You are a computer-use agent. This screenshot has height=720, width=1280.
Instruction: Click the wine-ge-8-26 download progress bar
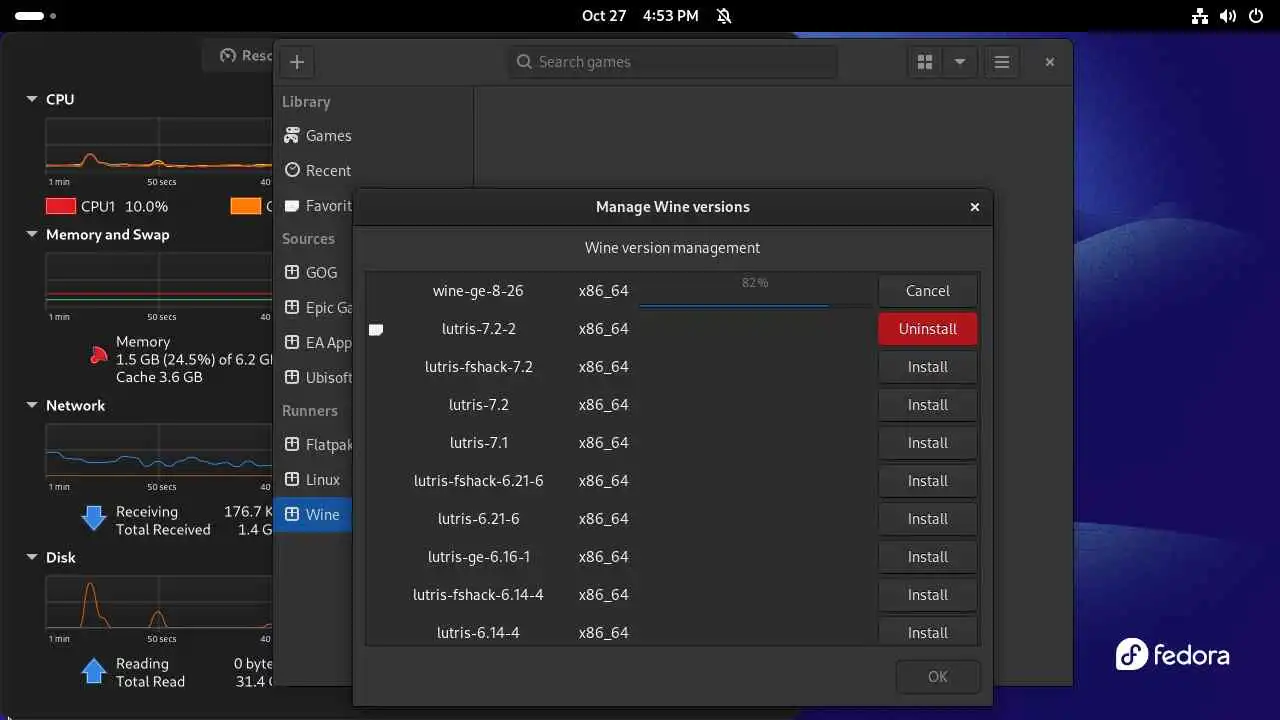755,305
